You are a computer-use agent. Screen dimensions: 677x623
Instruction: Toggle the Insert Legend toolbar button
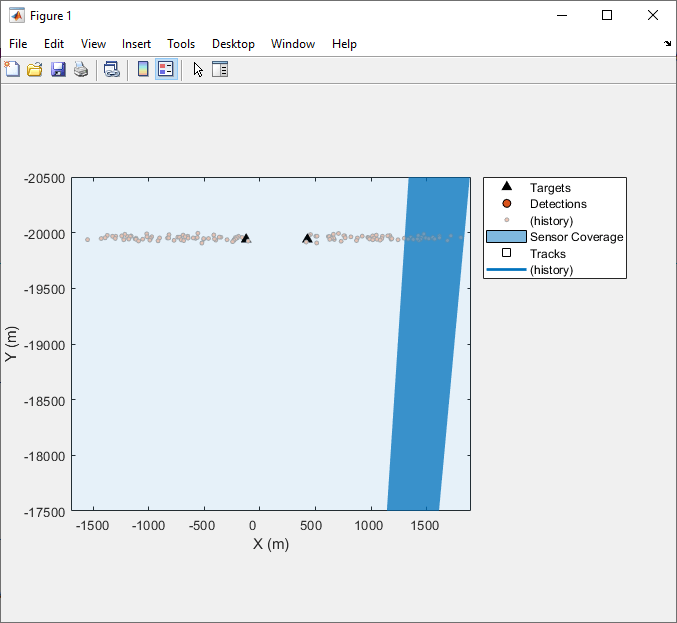(x=166, y=69)
